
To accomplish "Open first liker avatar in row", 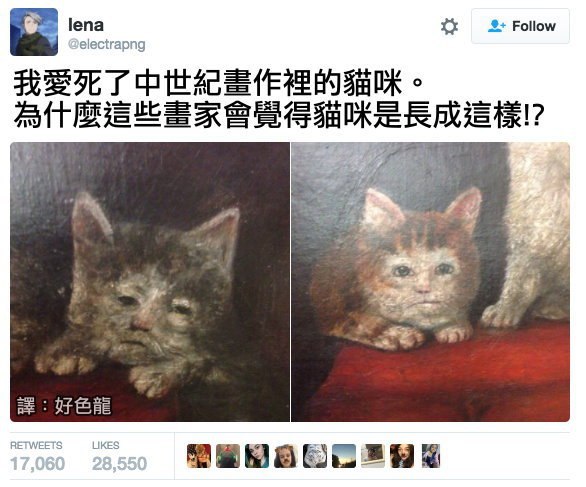I will (x=199, y=456).
